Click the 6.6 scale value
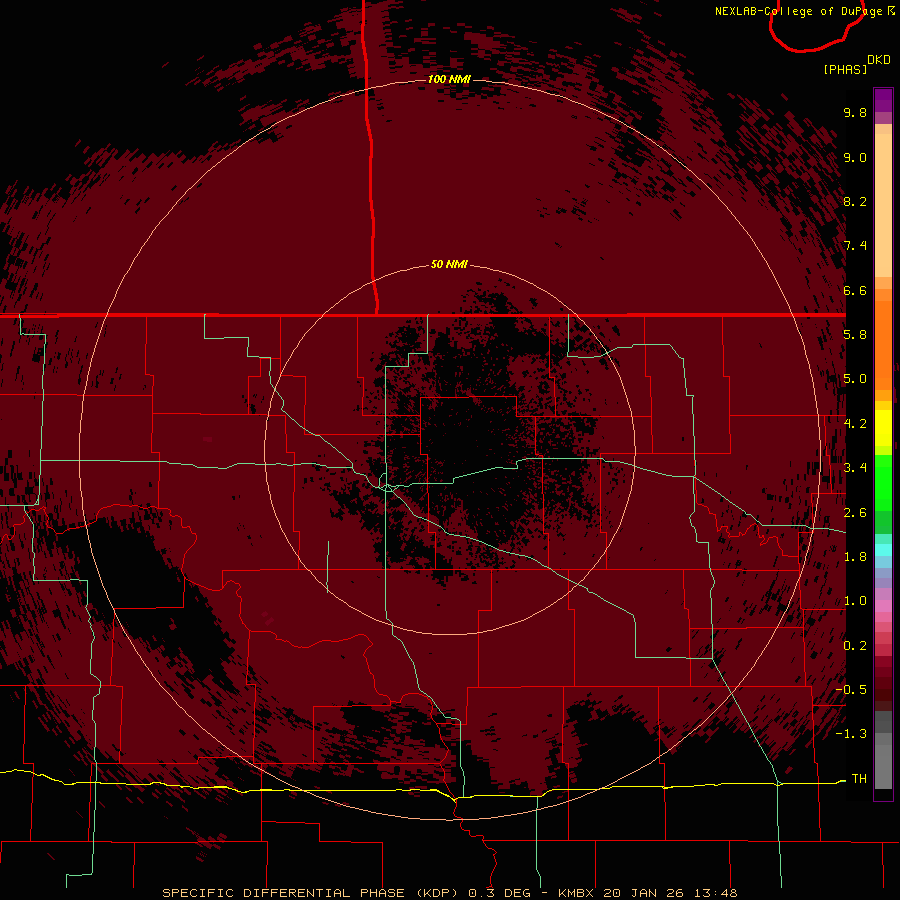Viewport: 900px width, 900px height. tap(855, 290)
